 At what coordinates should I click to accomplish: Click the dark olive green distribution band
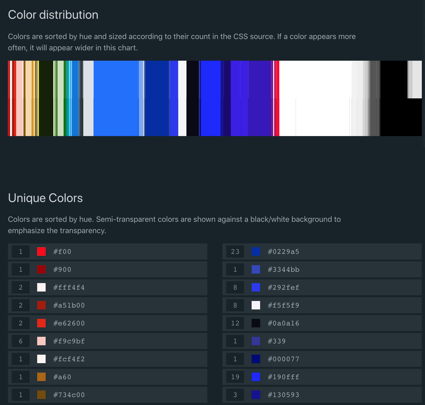click(46, 98)
